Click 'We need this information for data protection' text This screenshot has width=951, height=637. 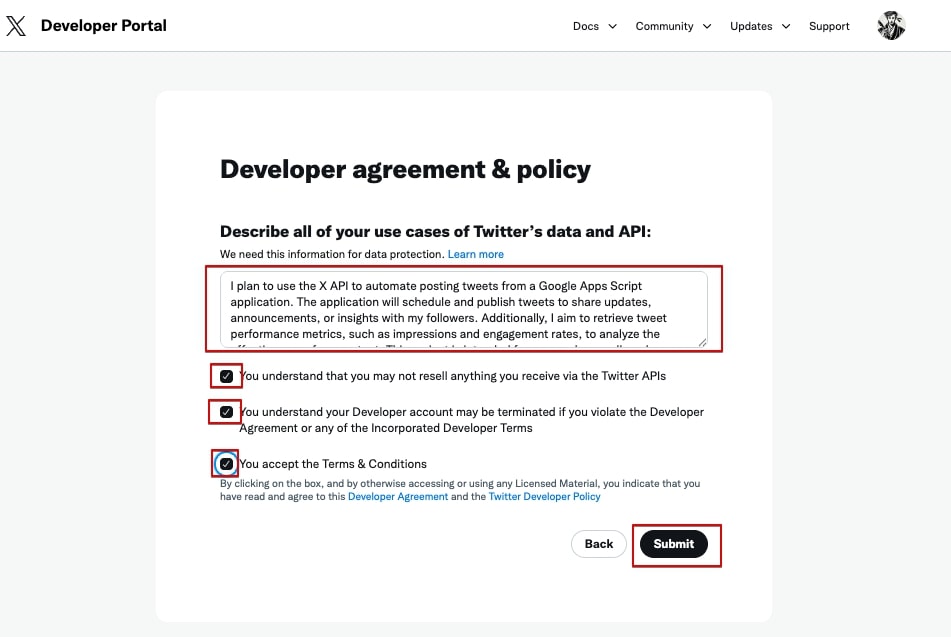pyautogui.click(x=332, y=254)
